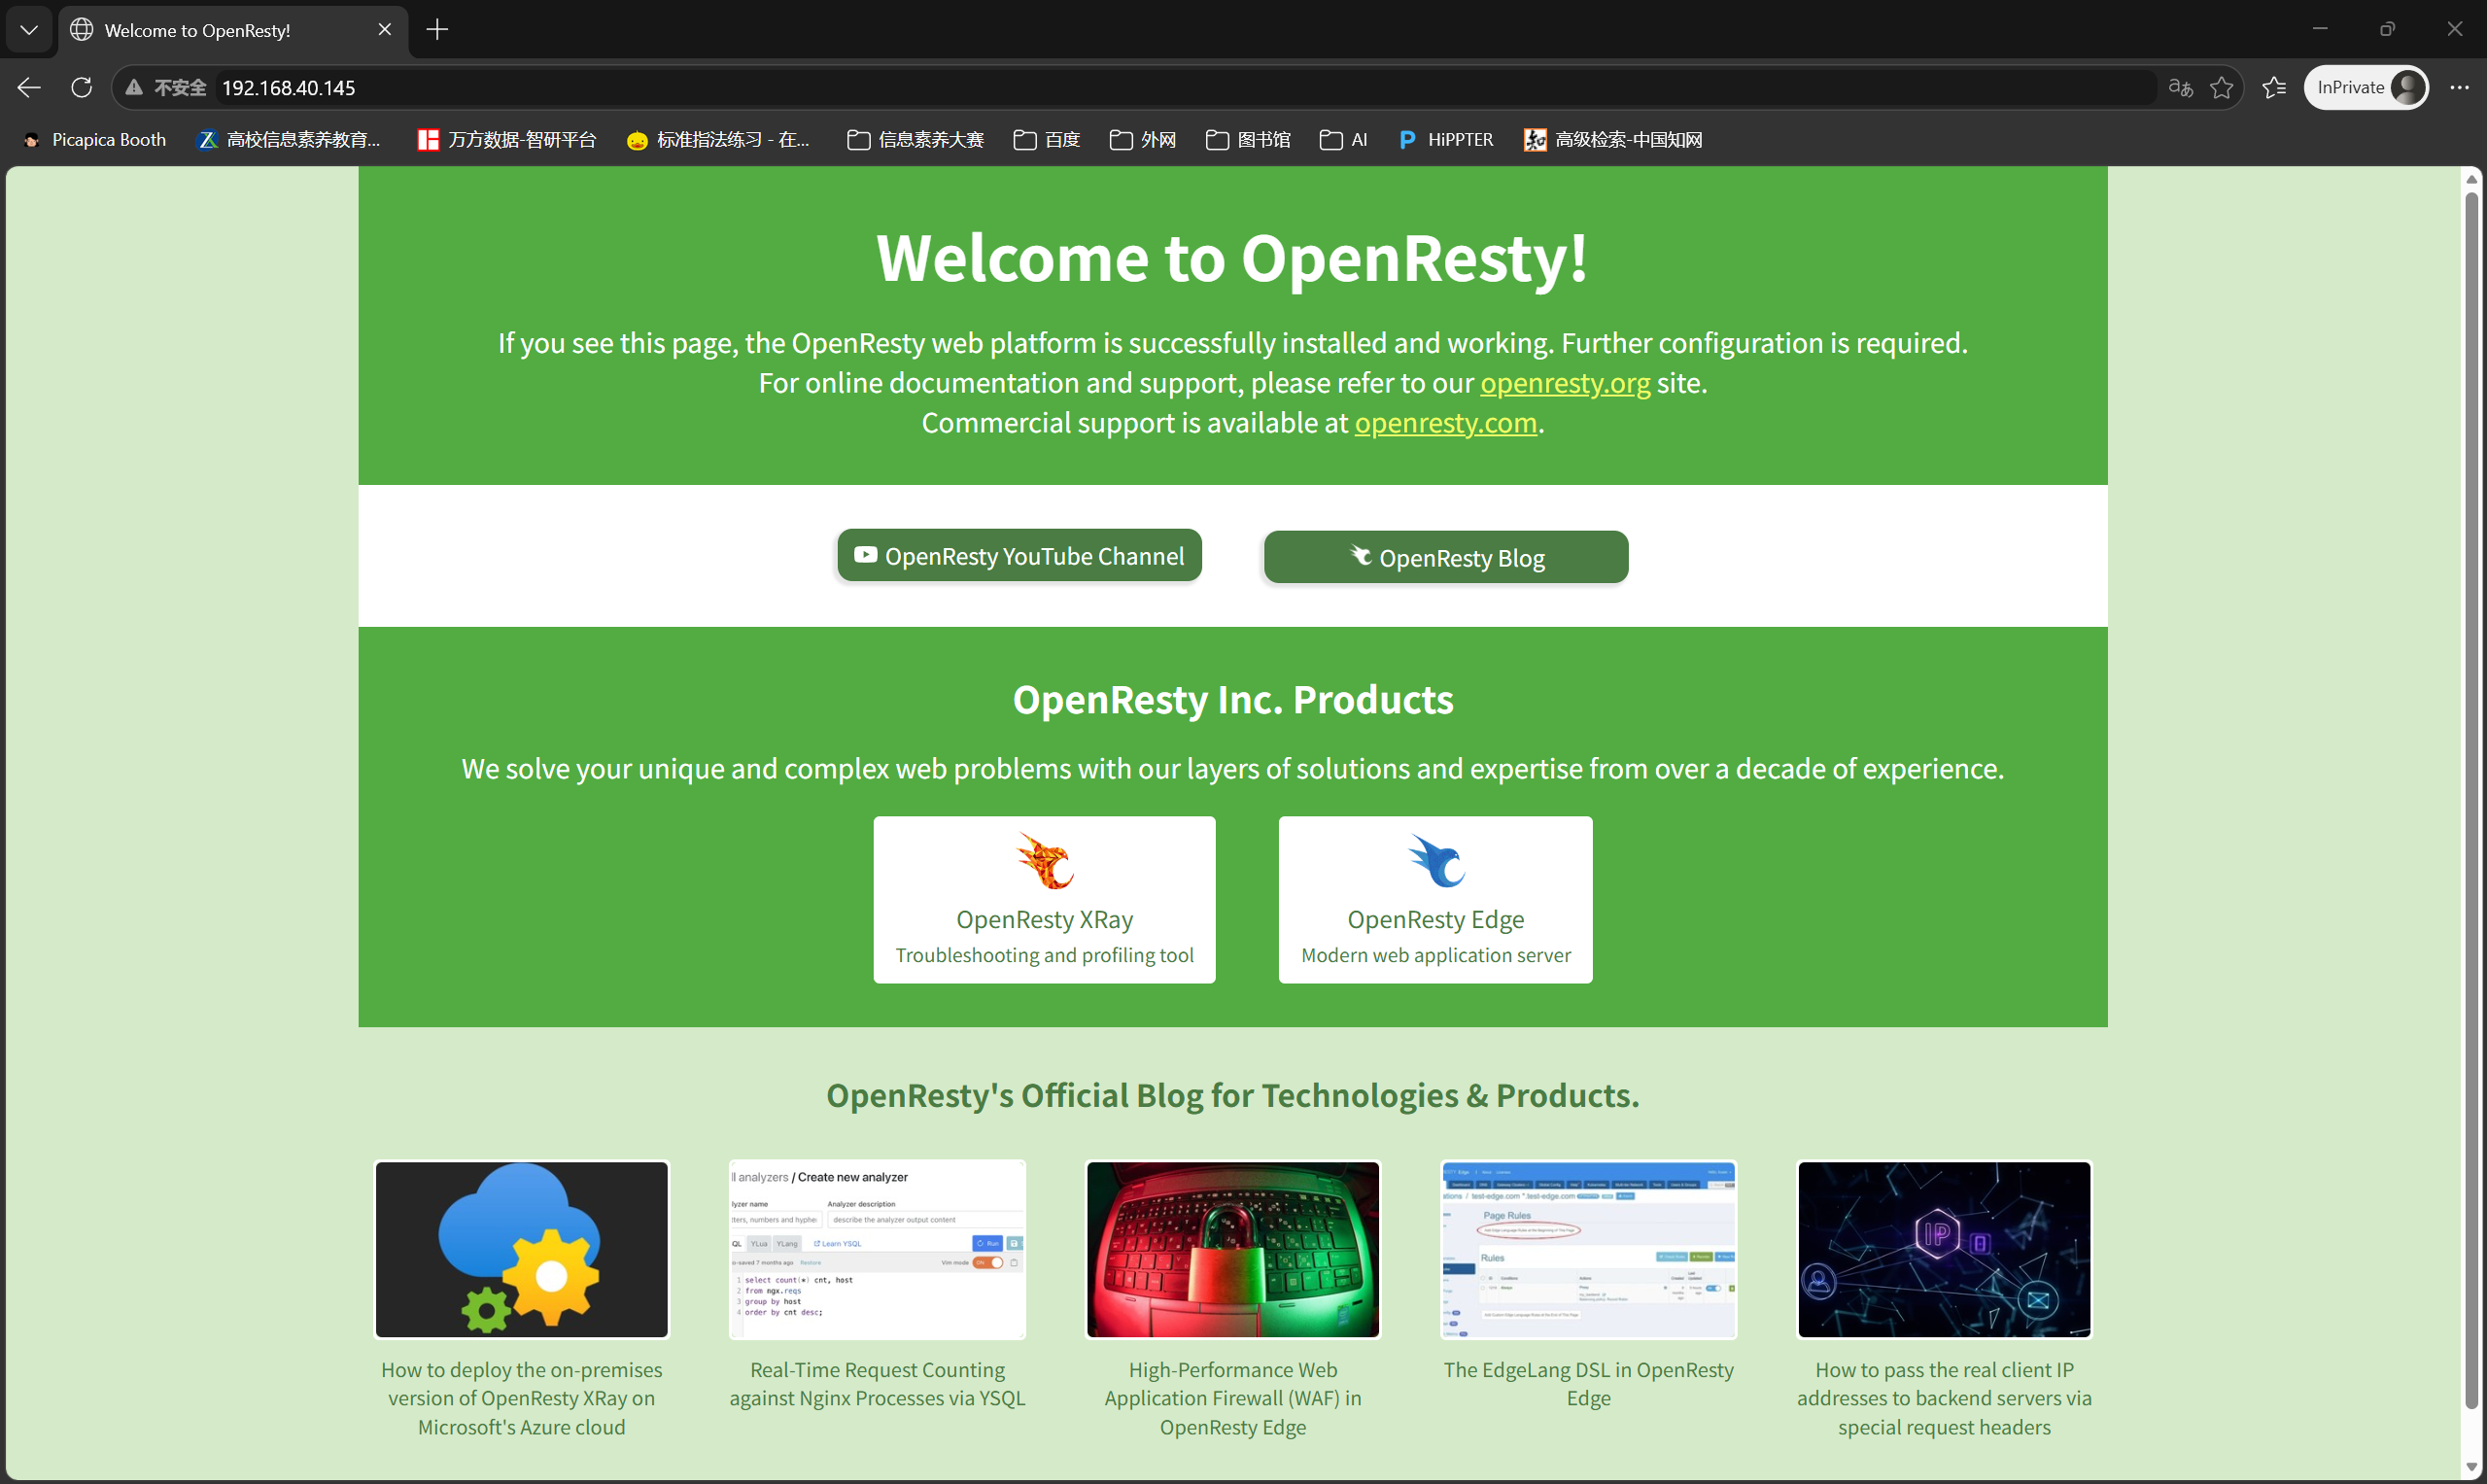Open the padlock keyboard WAF thumbnail
This screenshot has height=1484, width=2487.
tap(1232, 1249)
